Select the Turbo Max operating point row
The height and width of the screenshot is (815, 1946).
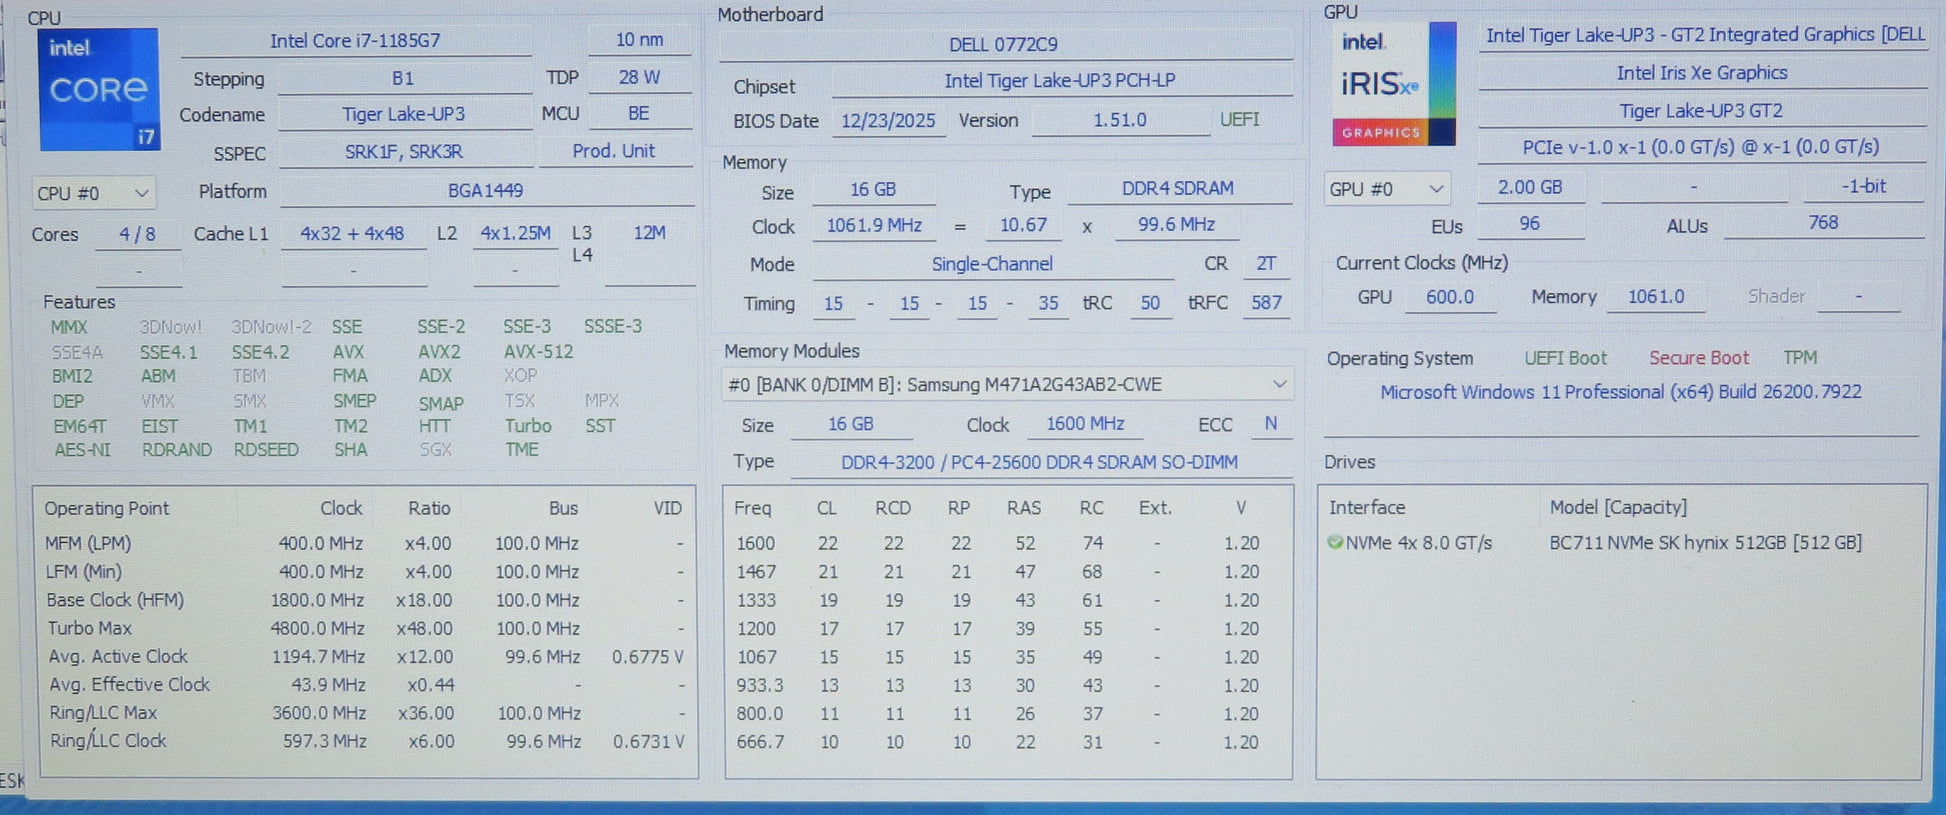tap(364, 629)
